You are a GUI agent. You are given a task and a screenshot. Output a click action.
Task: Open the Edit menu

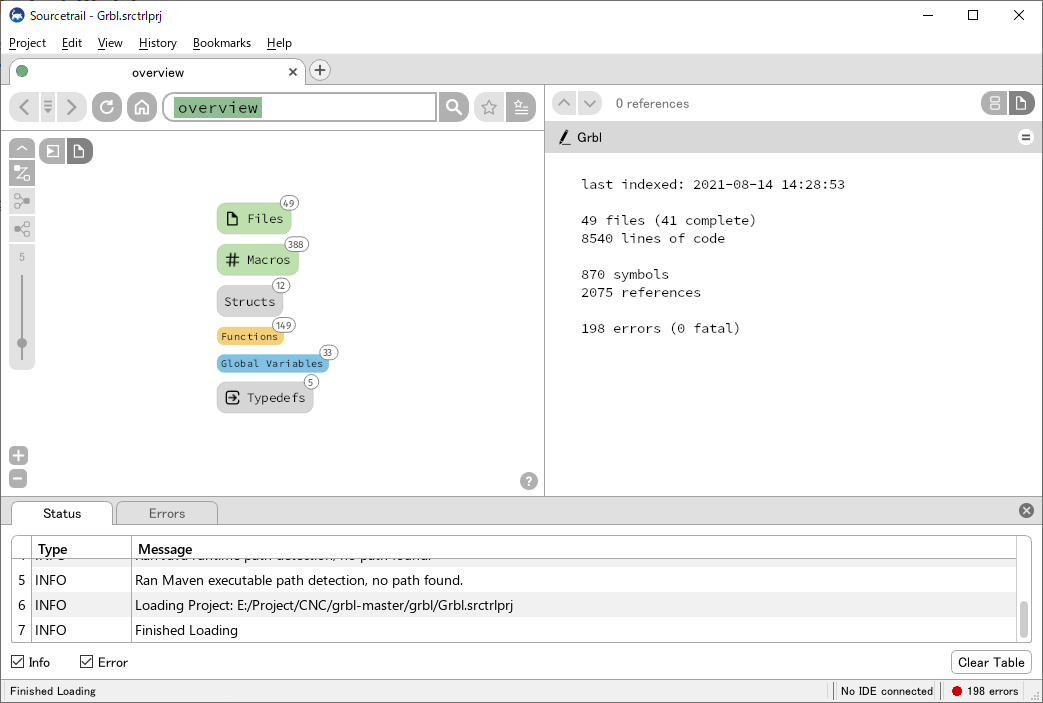[72, 43]
